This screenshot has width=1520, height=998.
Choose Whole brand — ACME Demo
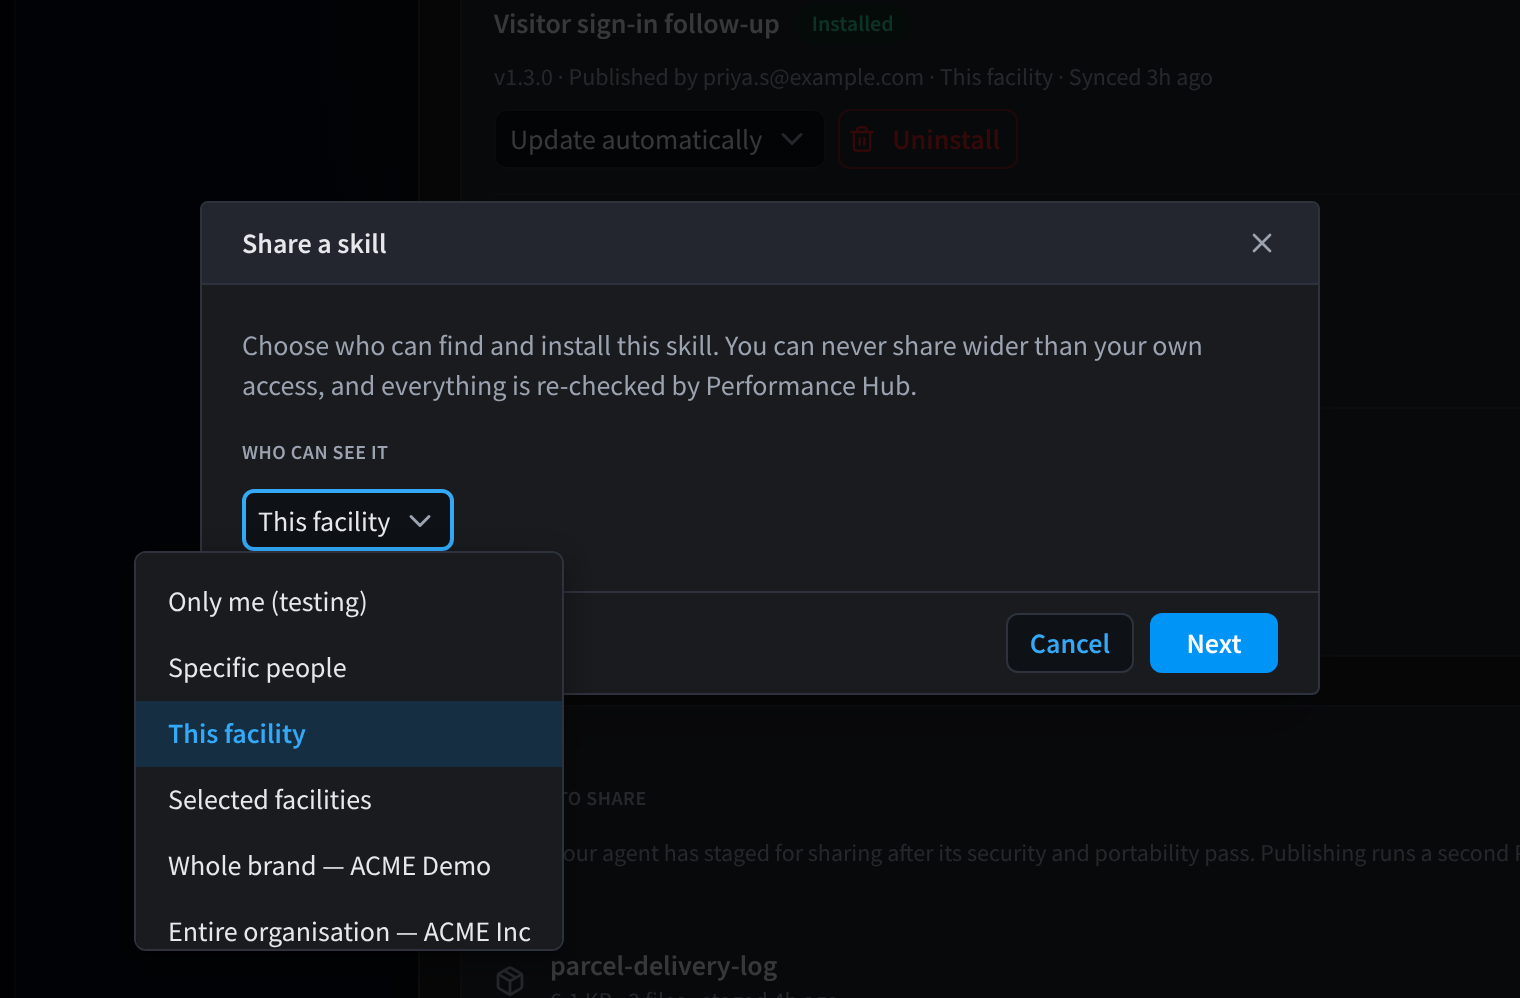tap(349, 866)
